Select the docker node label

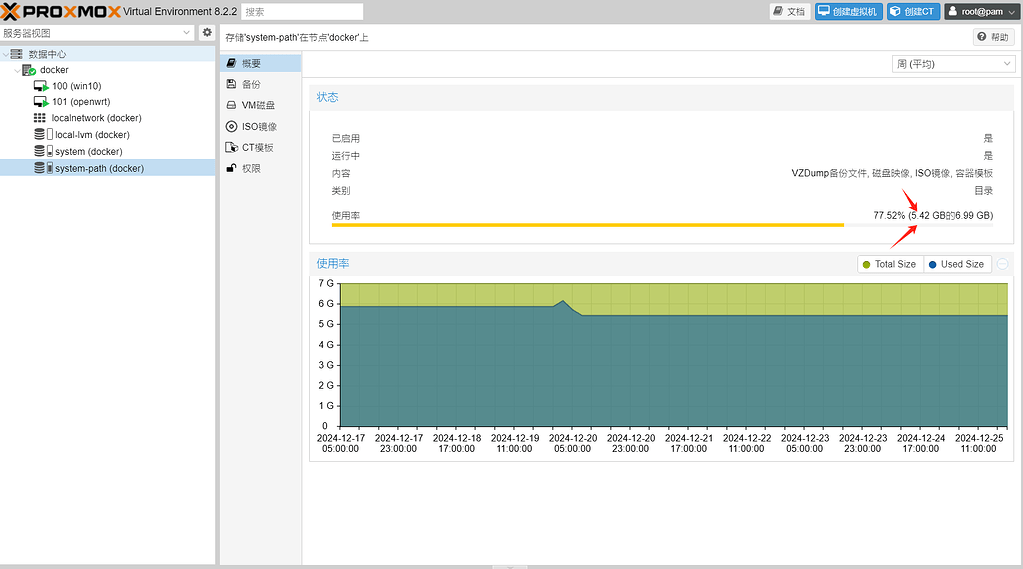pos(54,70)
